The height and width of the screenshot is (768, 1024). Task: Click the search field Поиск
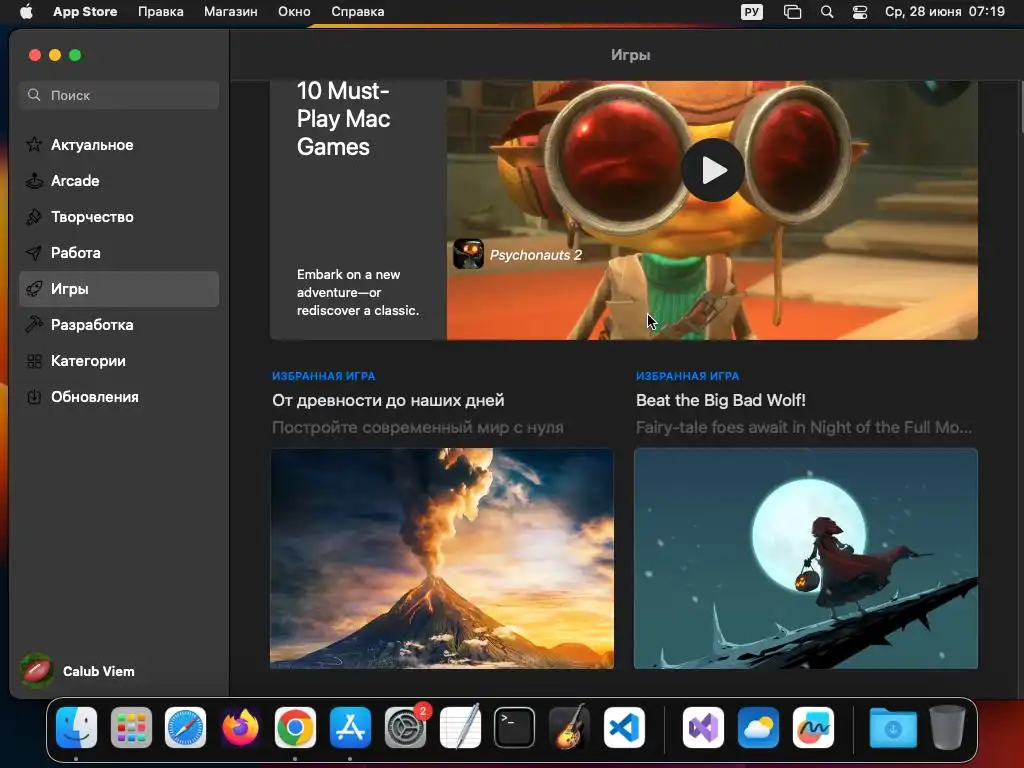coord(119,95)
